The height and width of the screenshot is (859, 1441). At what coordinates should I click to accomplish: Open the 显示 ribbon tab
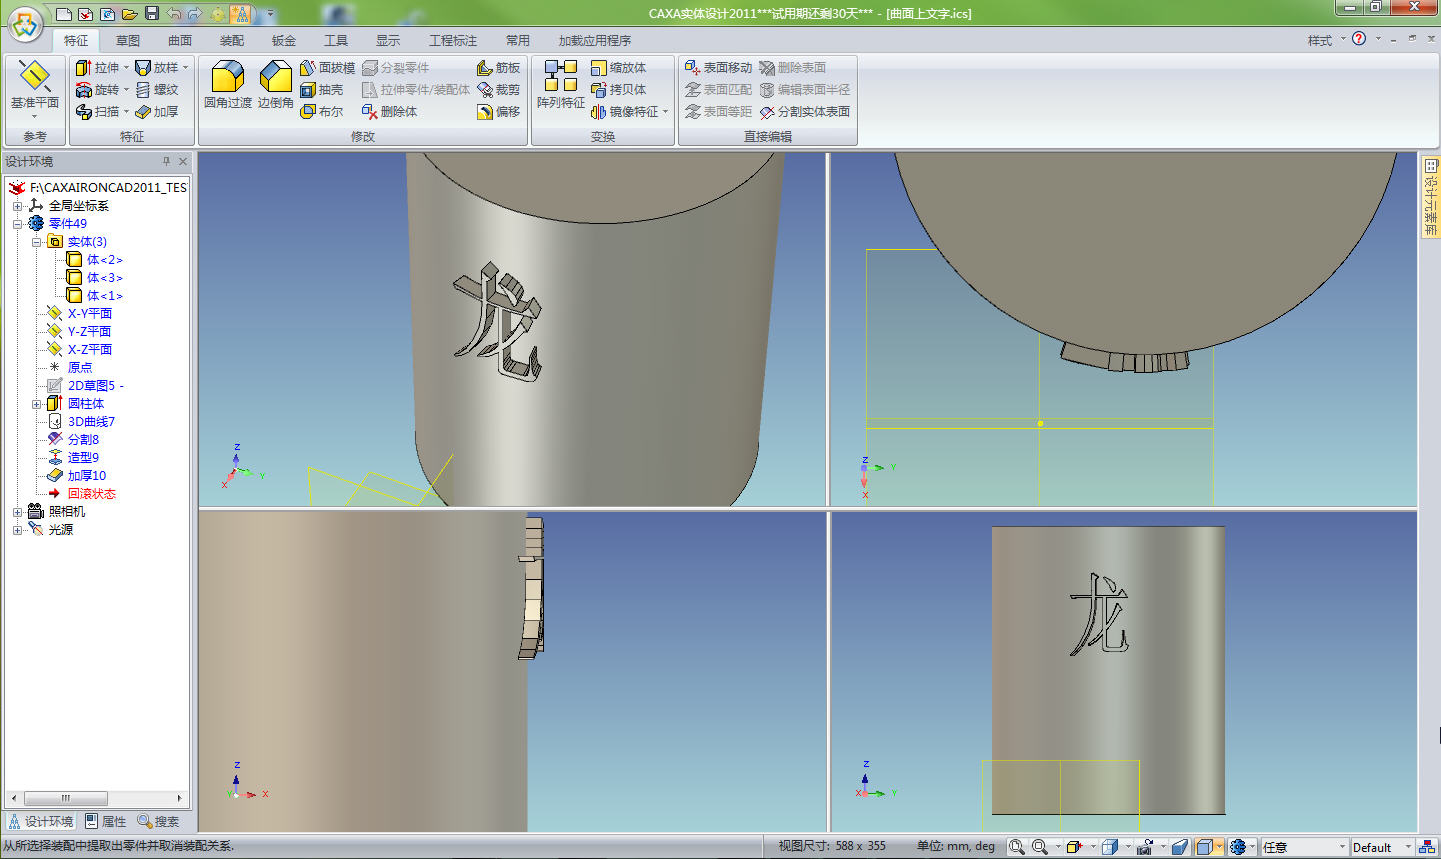(x=388, y=41)
